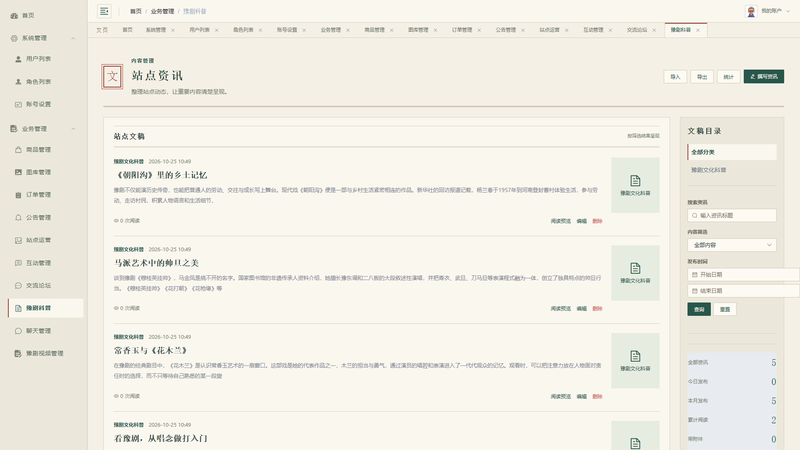The height and width of the screenshot is (450, 800).
Task: Click 删除 for 常香玉与《花木兰》
Action: point(597,396)
